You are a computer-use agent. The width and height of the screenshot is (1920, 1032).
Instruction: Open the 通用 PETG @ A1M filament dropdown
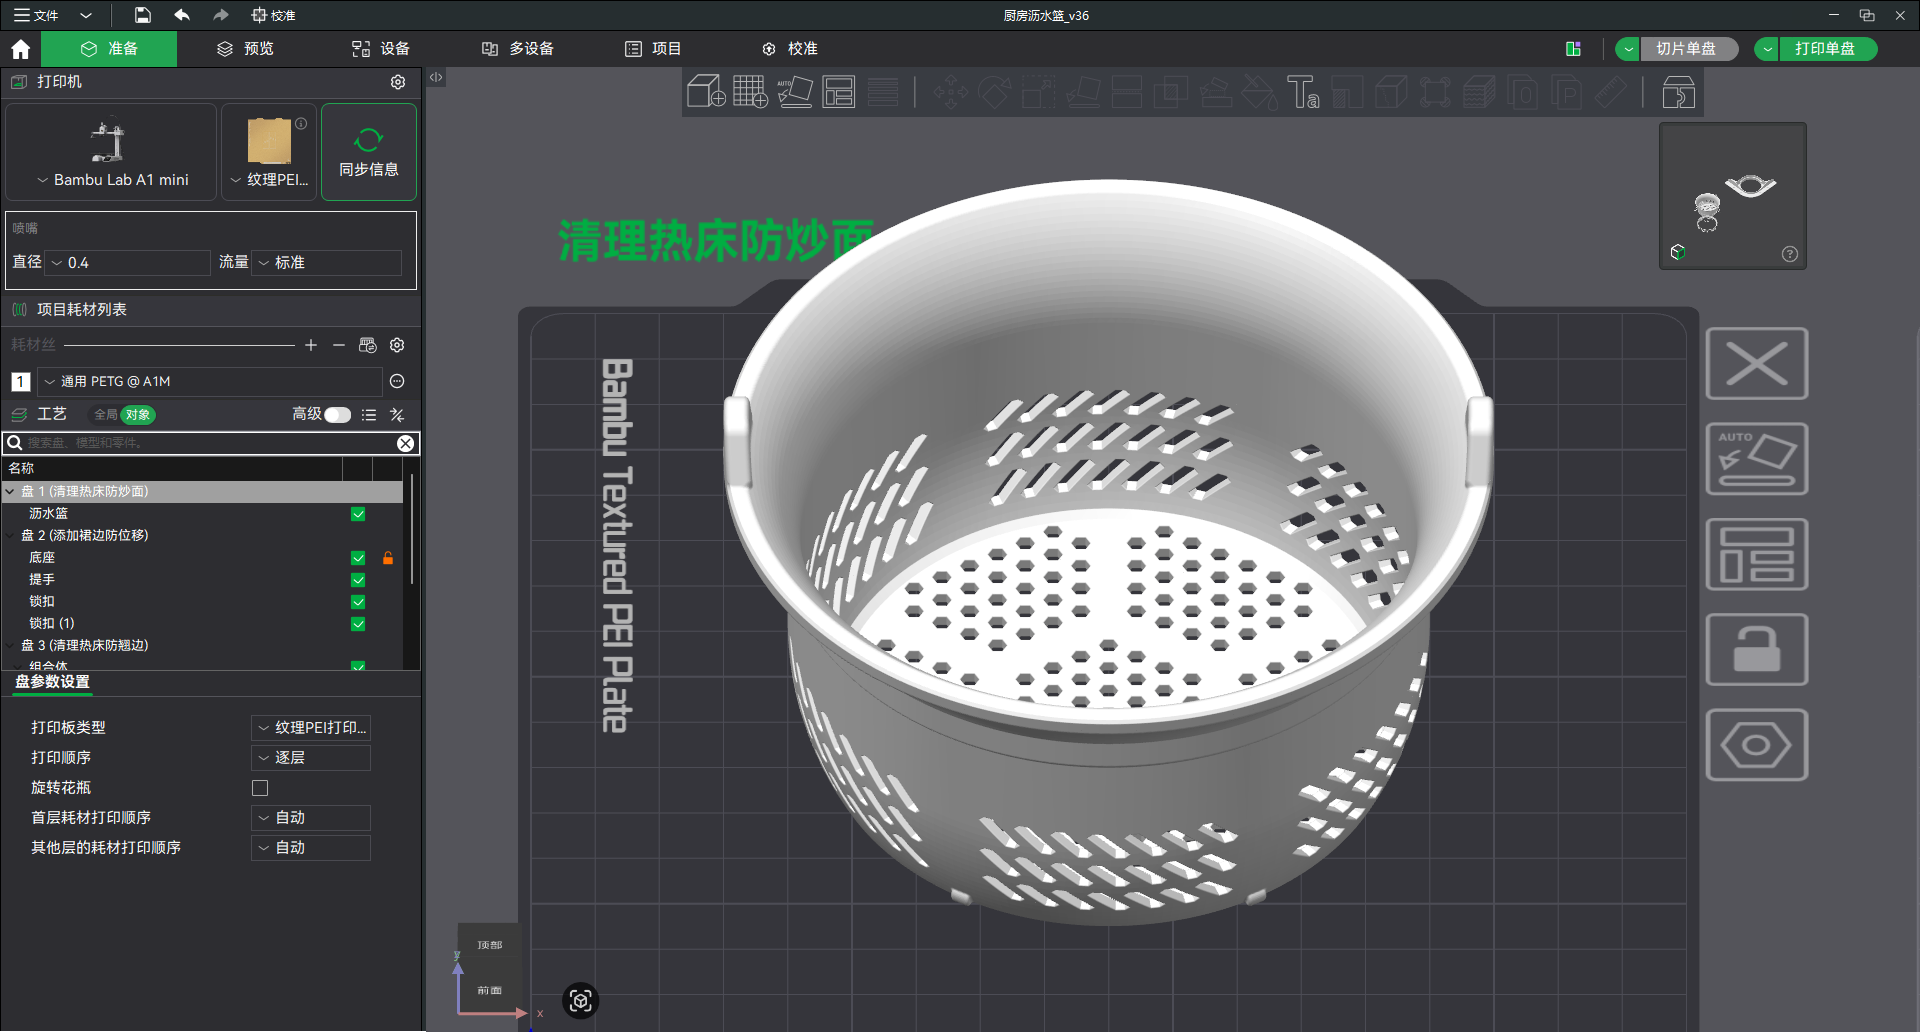(210, 381)
